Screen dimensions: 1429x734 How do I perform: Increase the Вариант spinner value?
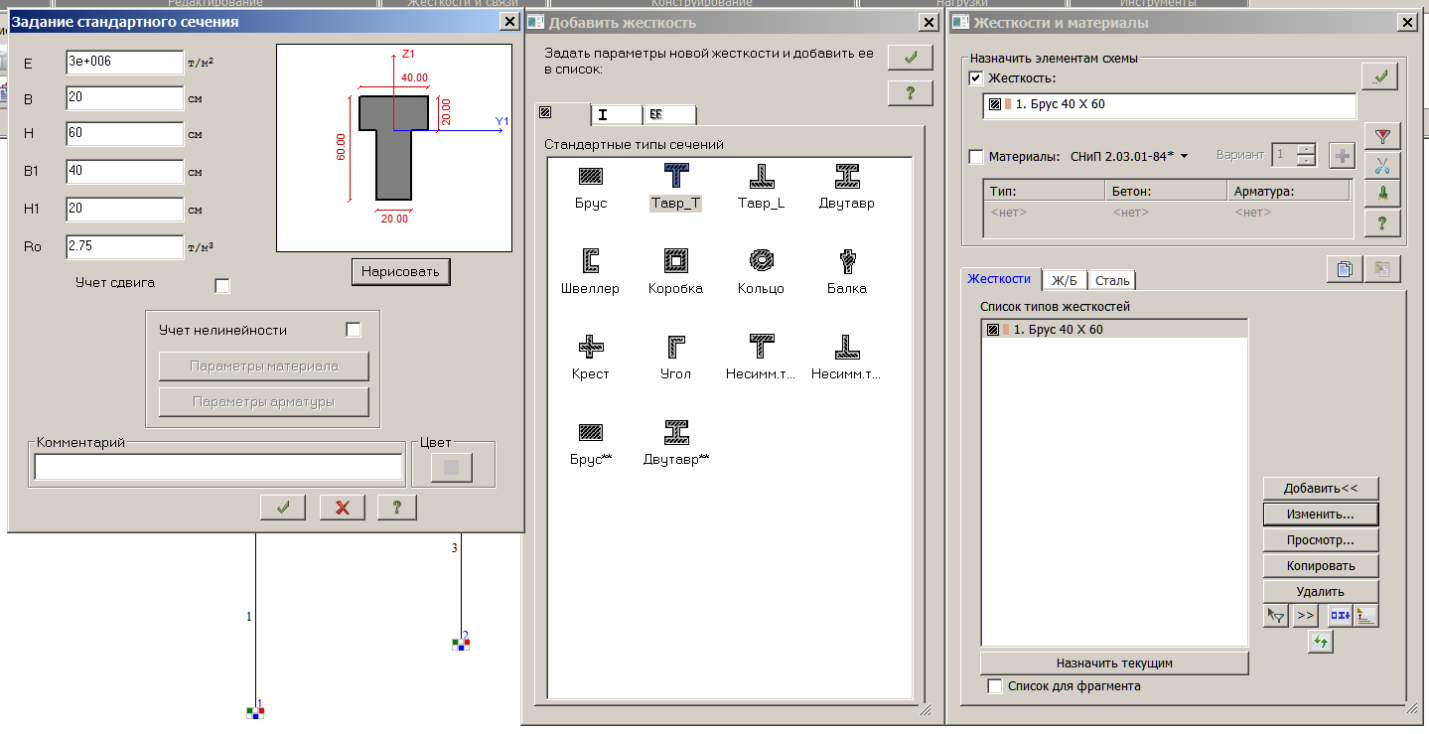pos(1306,150)
